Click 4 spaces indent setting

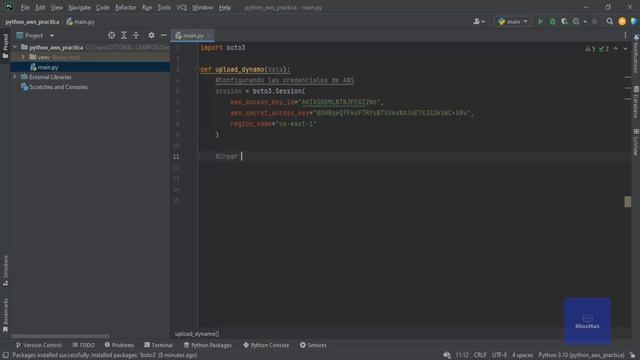522,355
